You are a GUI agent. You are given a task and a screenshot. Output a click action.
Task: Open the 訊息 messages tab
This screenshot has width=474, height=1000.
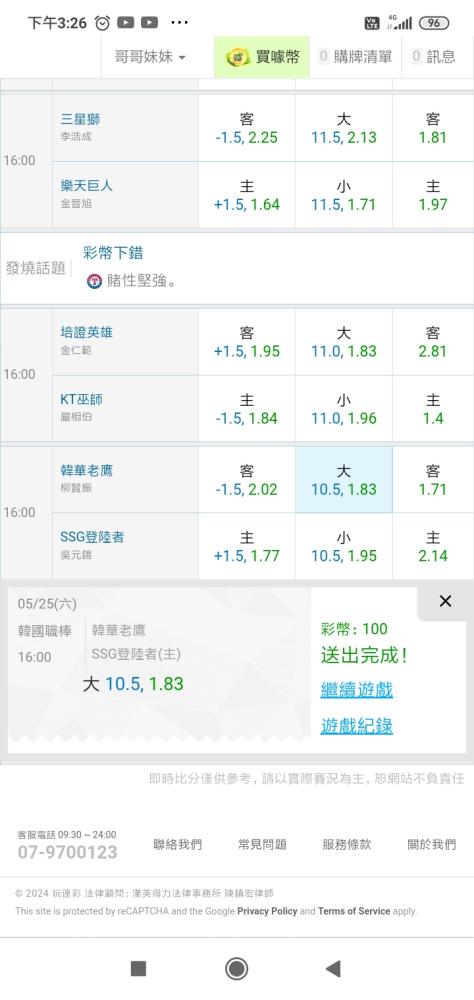[434, 57]
